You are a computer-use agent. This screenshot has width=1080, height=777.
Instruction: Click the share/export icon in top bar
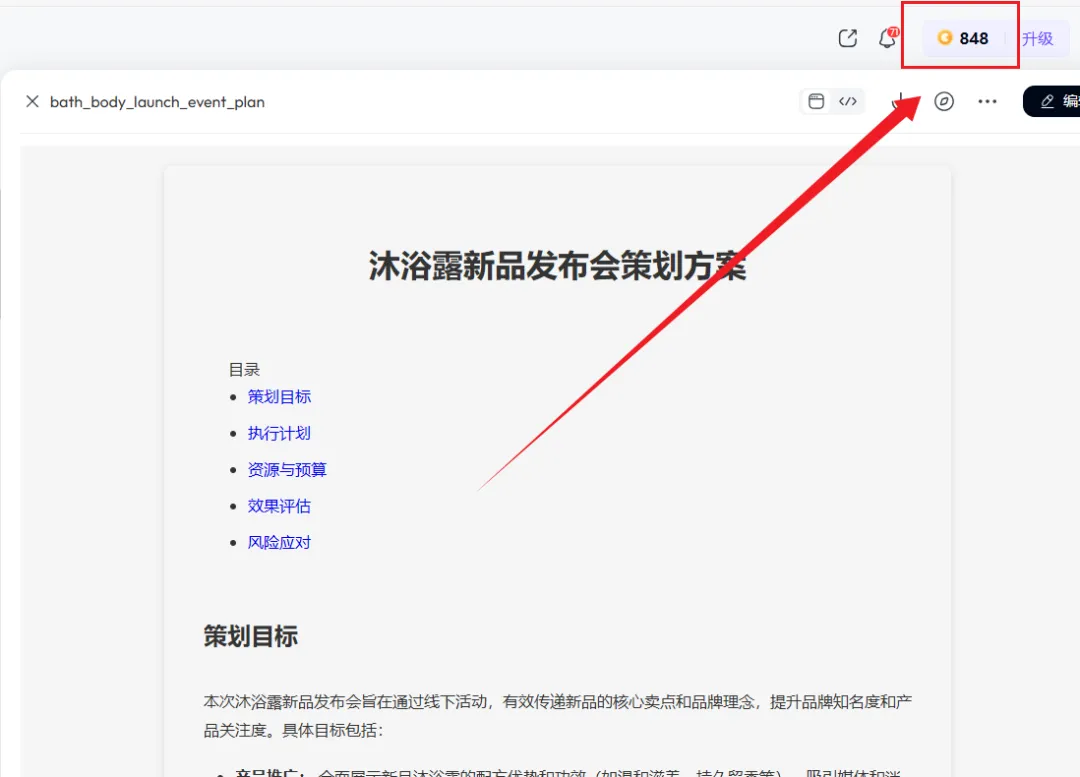[x=848, y=39]
